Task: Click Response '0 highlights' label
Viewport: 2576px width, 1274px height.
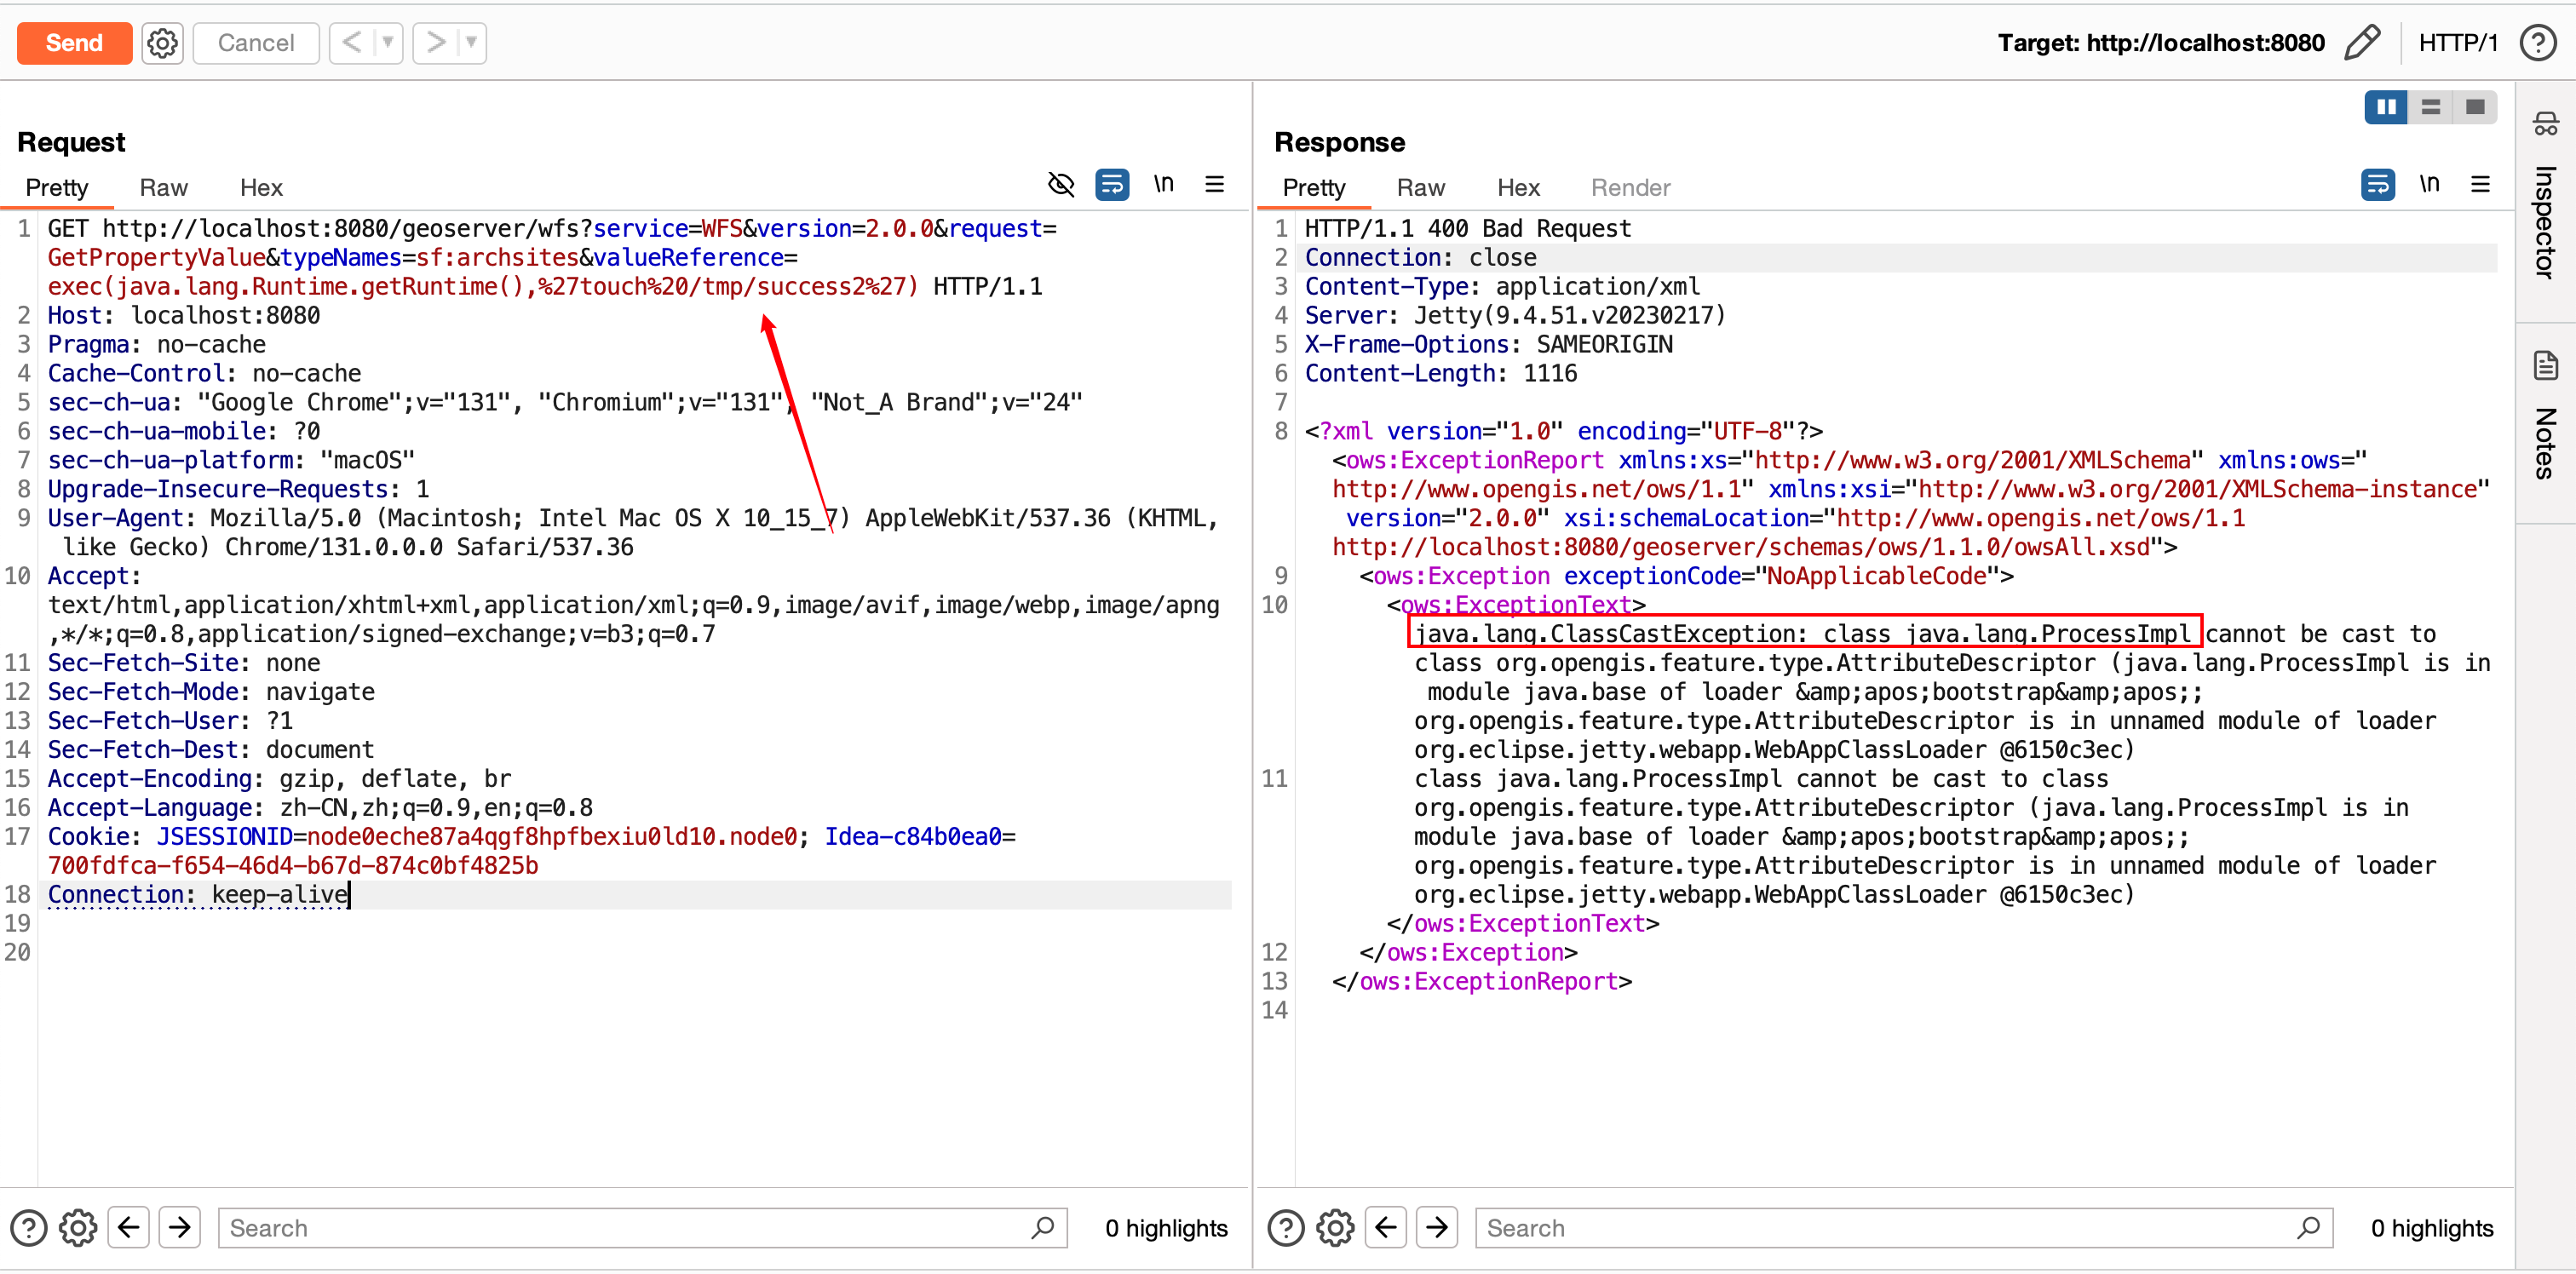Action: [2432, 1228]
